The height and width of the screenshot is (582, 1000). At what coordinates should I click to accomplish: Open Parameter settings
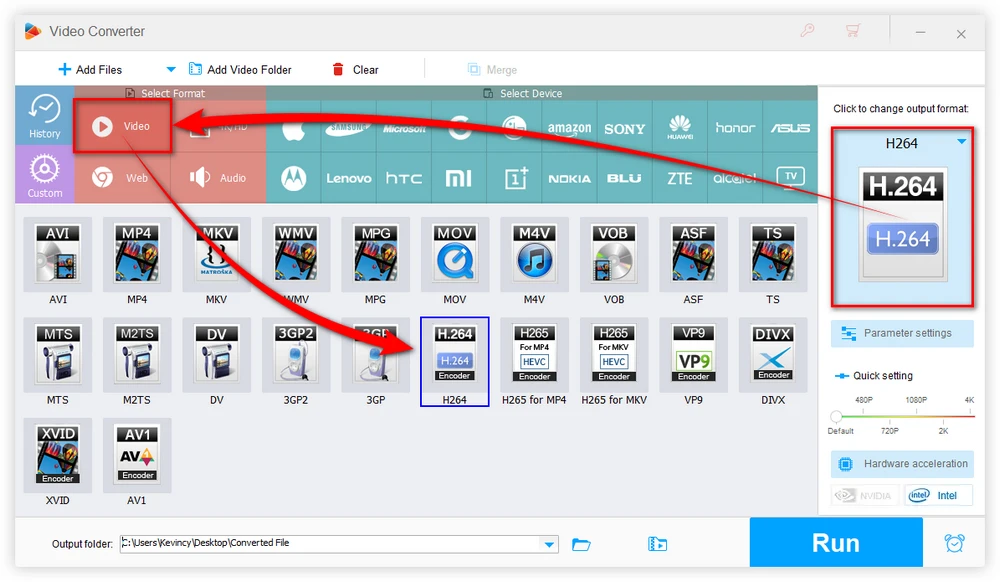pos(902,333)
